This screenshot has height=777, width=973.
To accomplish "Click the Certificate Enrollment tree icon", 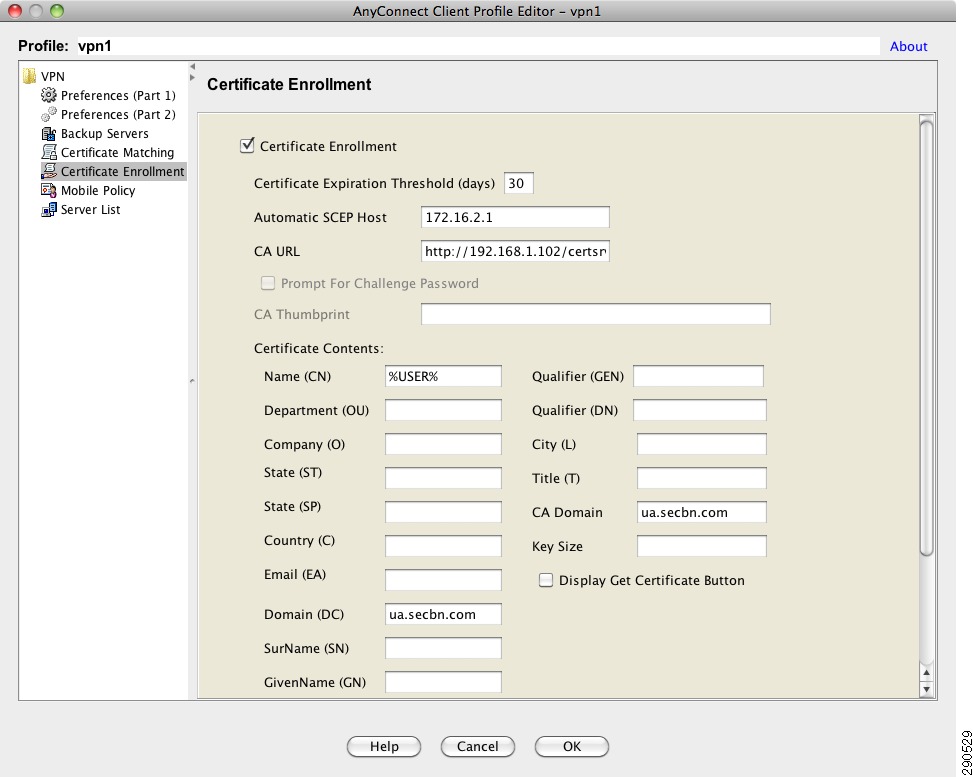I will point(48,171).
